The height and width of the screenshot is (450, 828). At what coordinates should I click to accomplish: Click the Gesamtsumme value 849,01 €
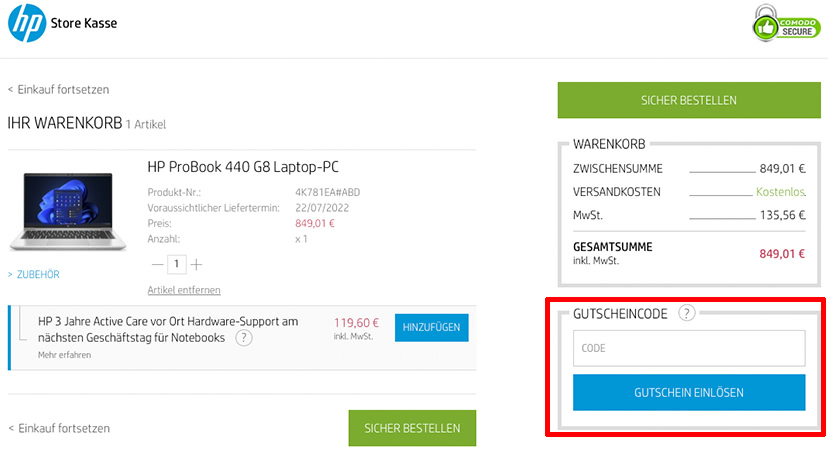coord(782,254)
